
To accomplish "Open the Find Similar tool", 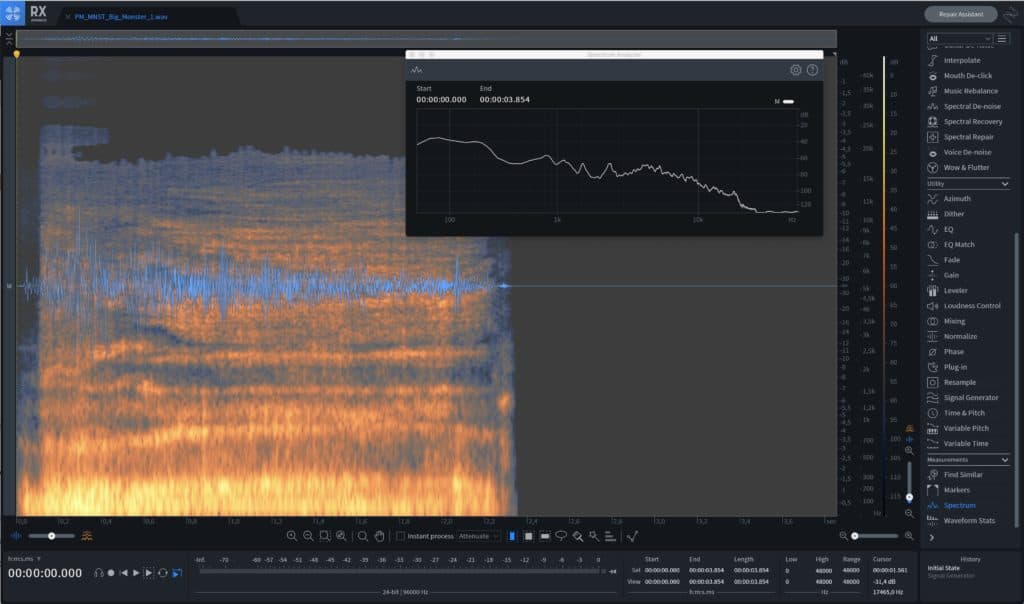I will coord(963,475).
